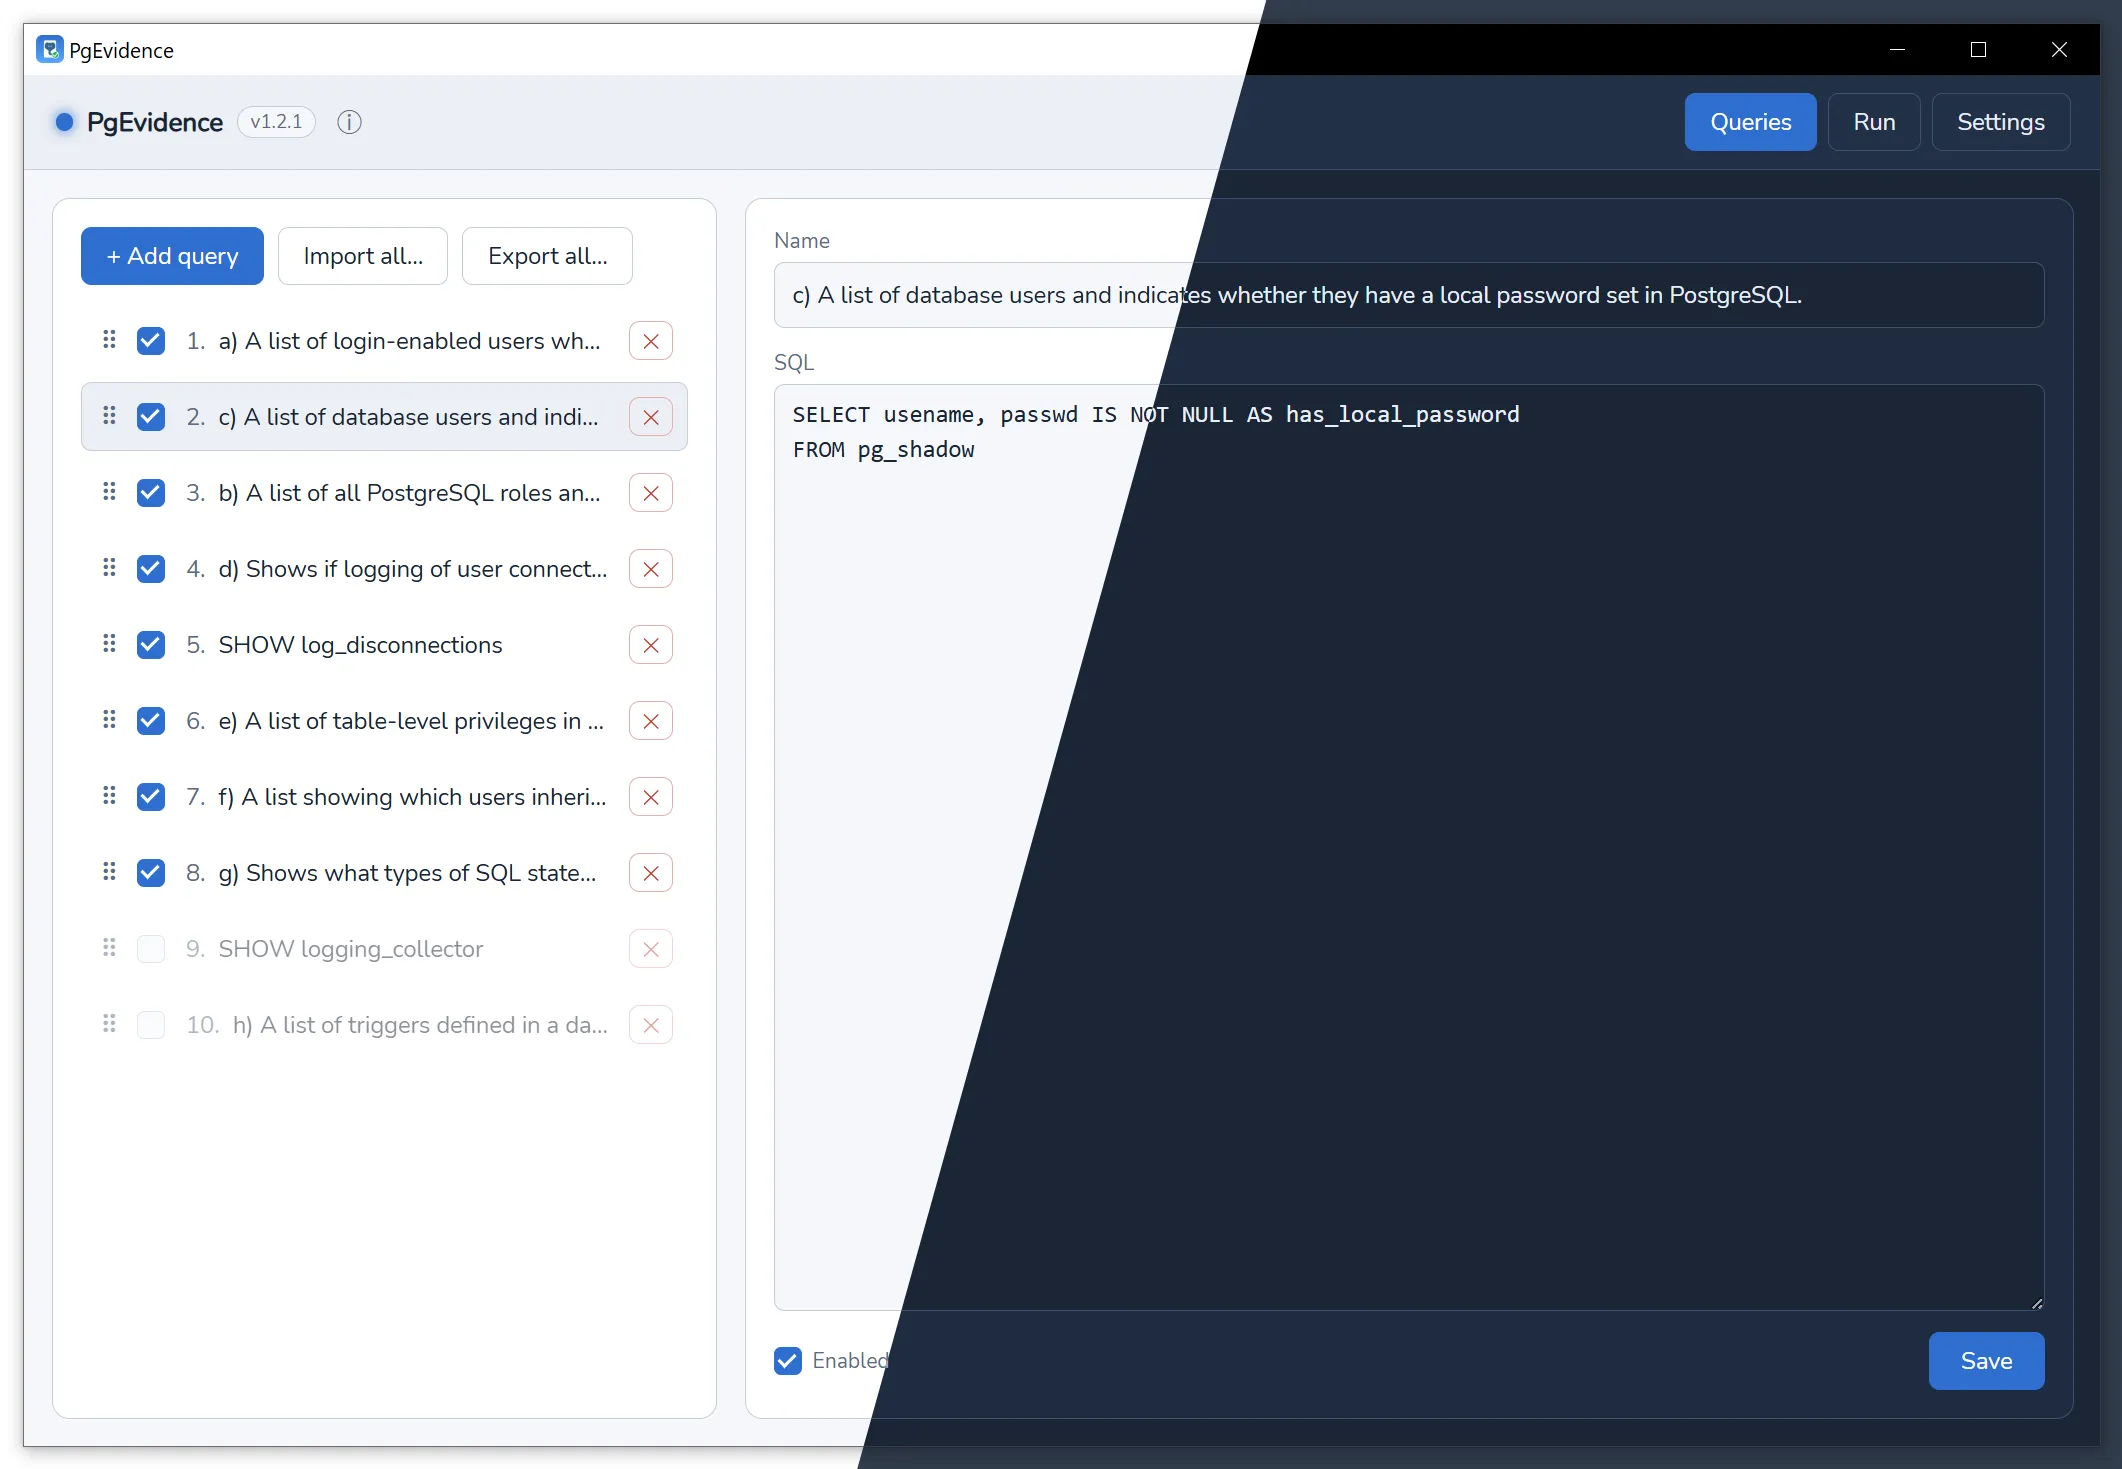Enable query 10 list of triggers checkbox
The image size is (2122, 1469).
(x=151, y=1025)
